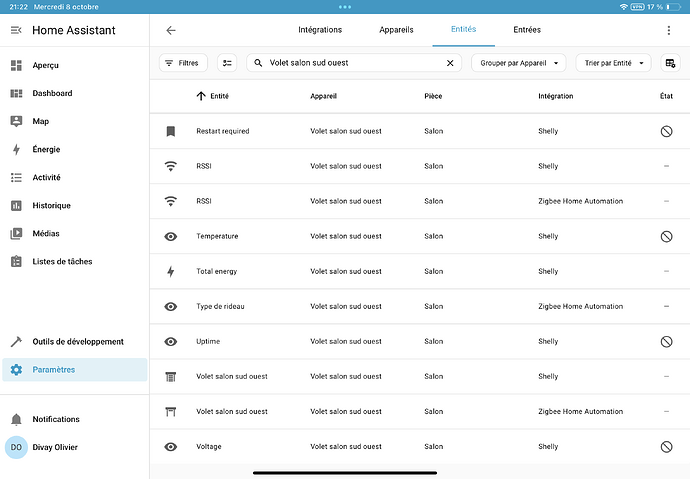Tap the battery indicator in the status bar
Viewport: 690px width, 479px height.
(673, 7)
